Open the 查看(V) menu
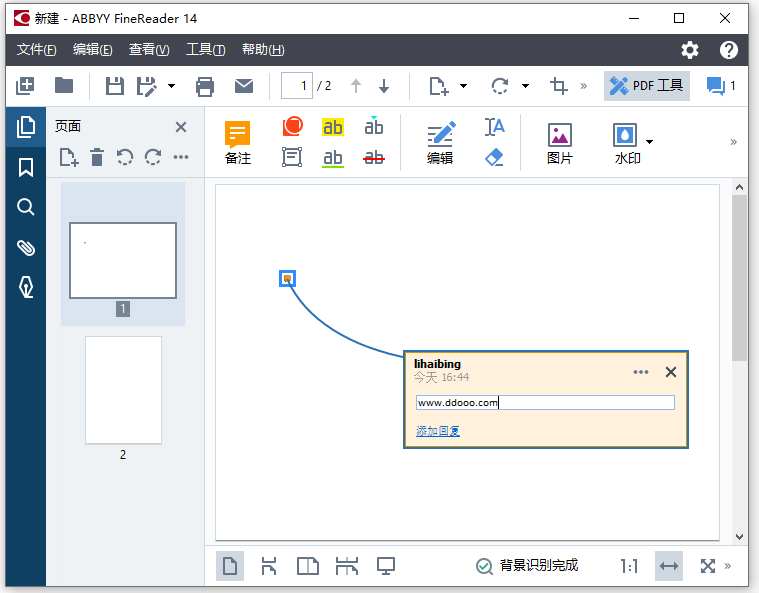The width and height of the screenshot is (759, 593). [x=149, y=49]
